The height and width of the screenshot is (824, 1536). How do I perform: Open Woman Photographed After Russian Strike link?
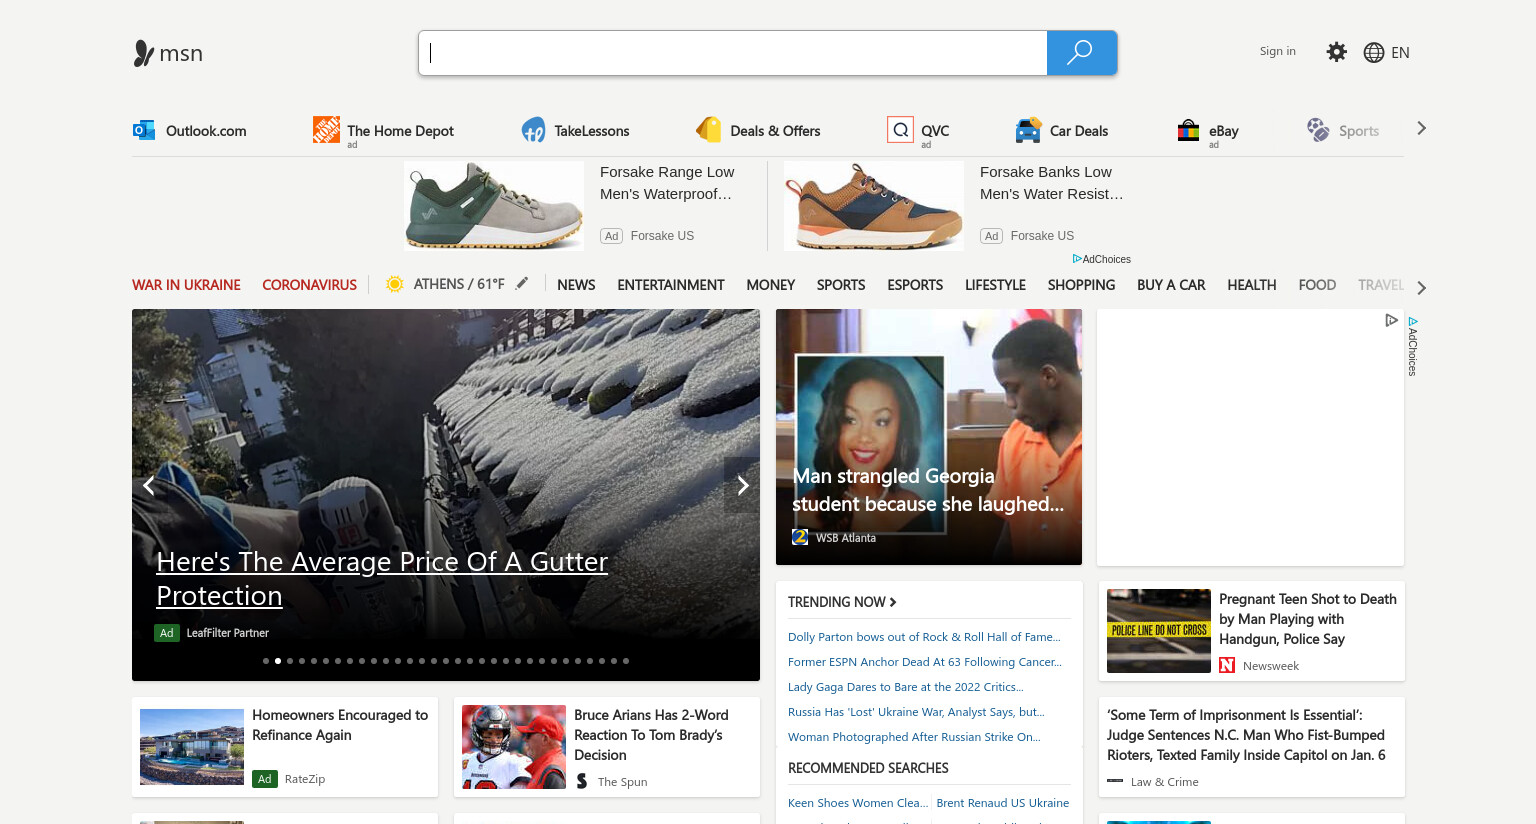[914, 737]
